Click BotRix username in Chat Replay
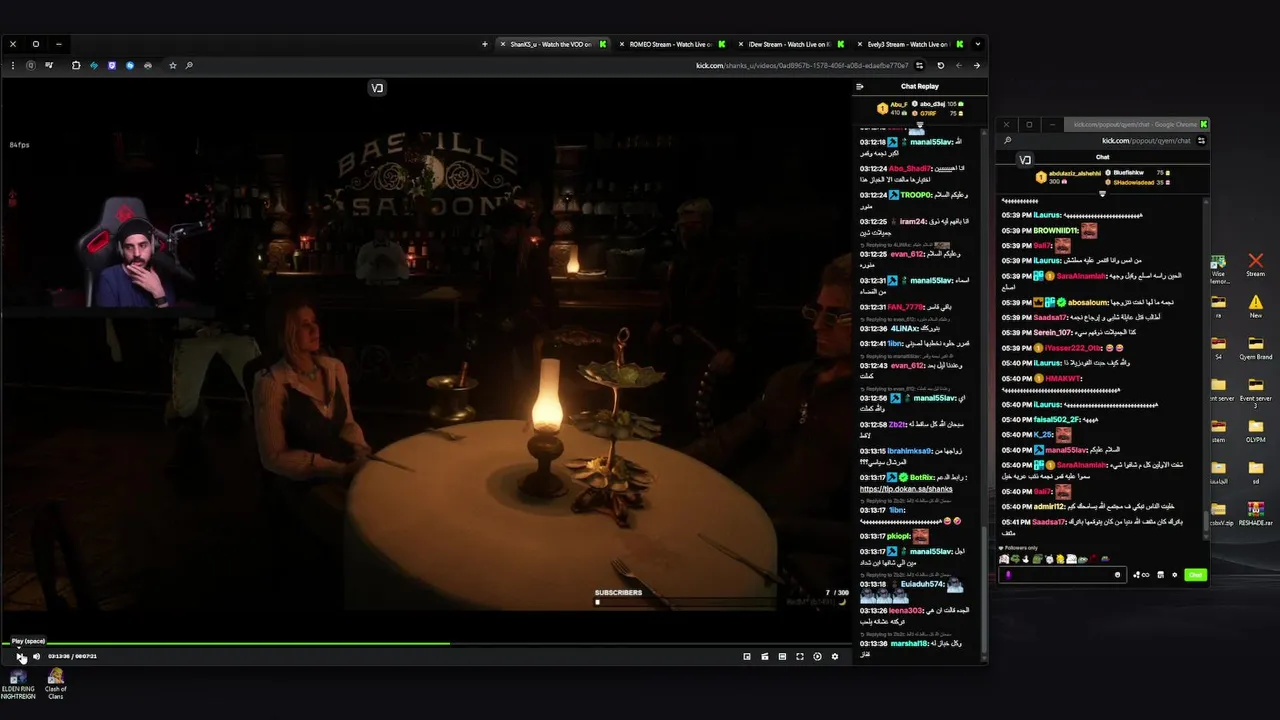This screenshot has width=1280, height=720. 924,477
